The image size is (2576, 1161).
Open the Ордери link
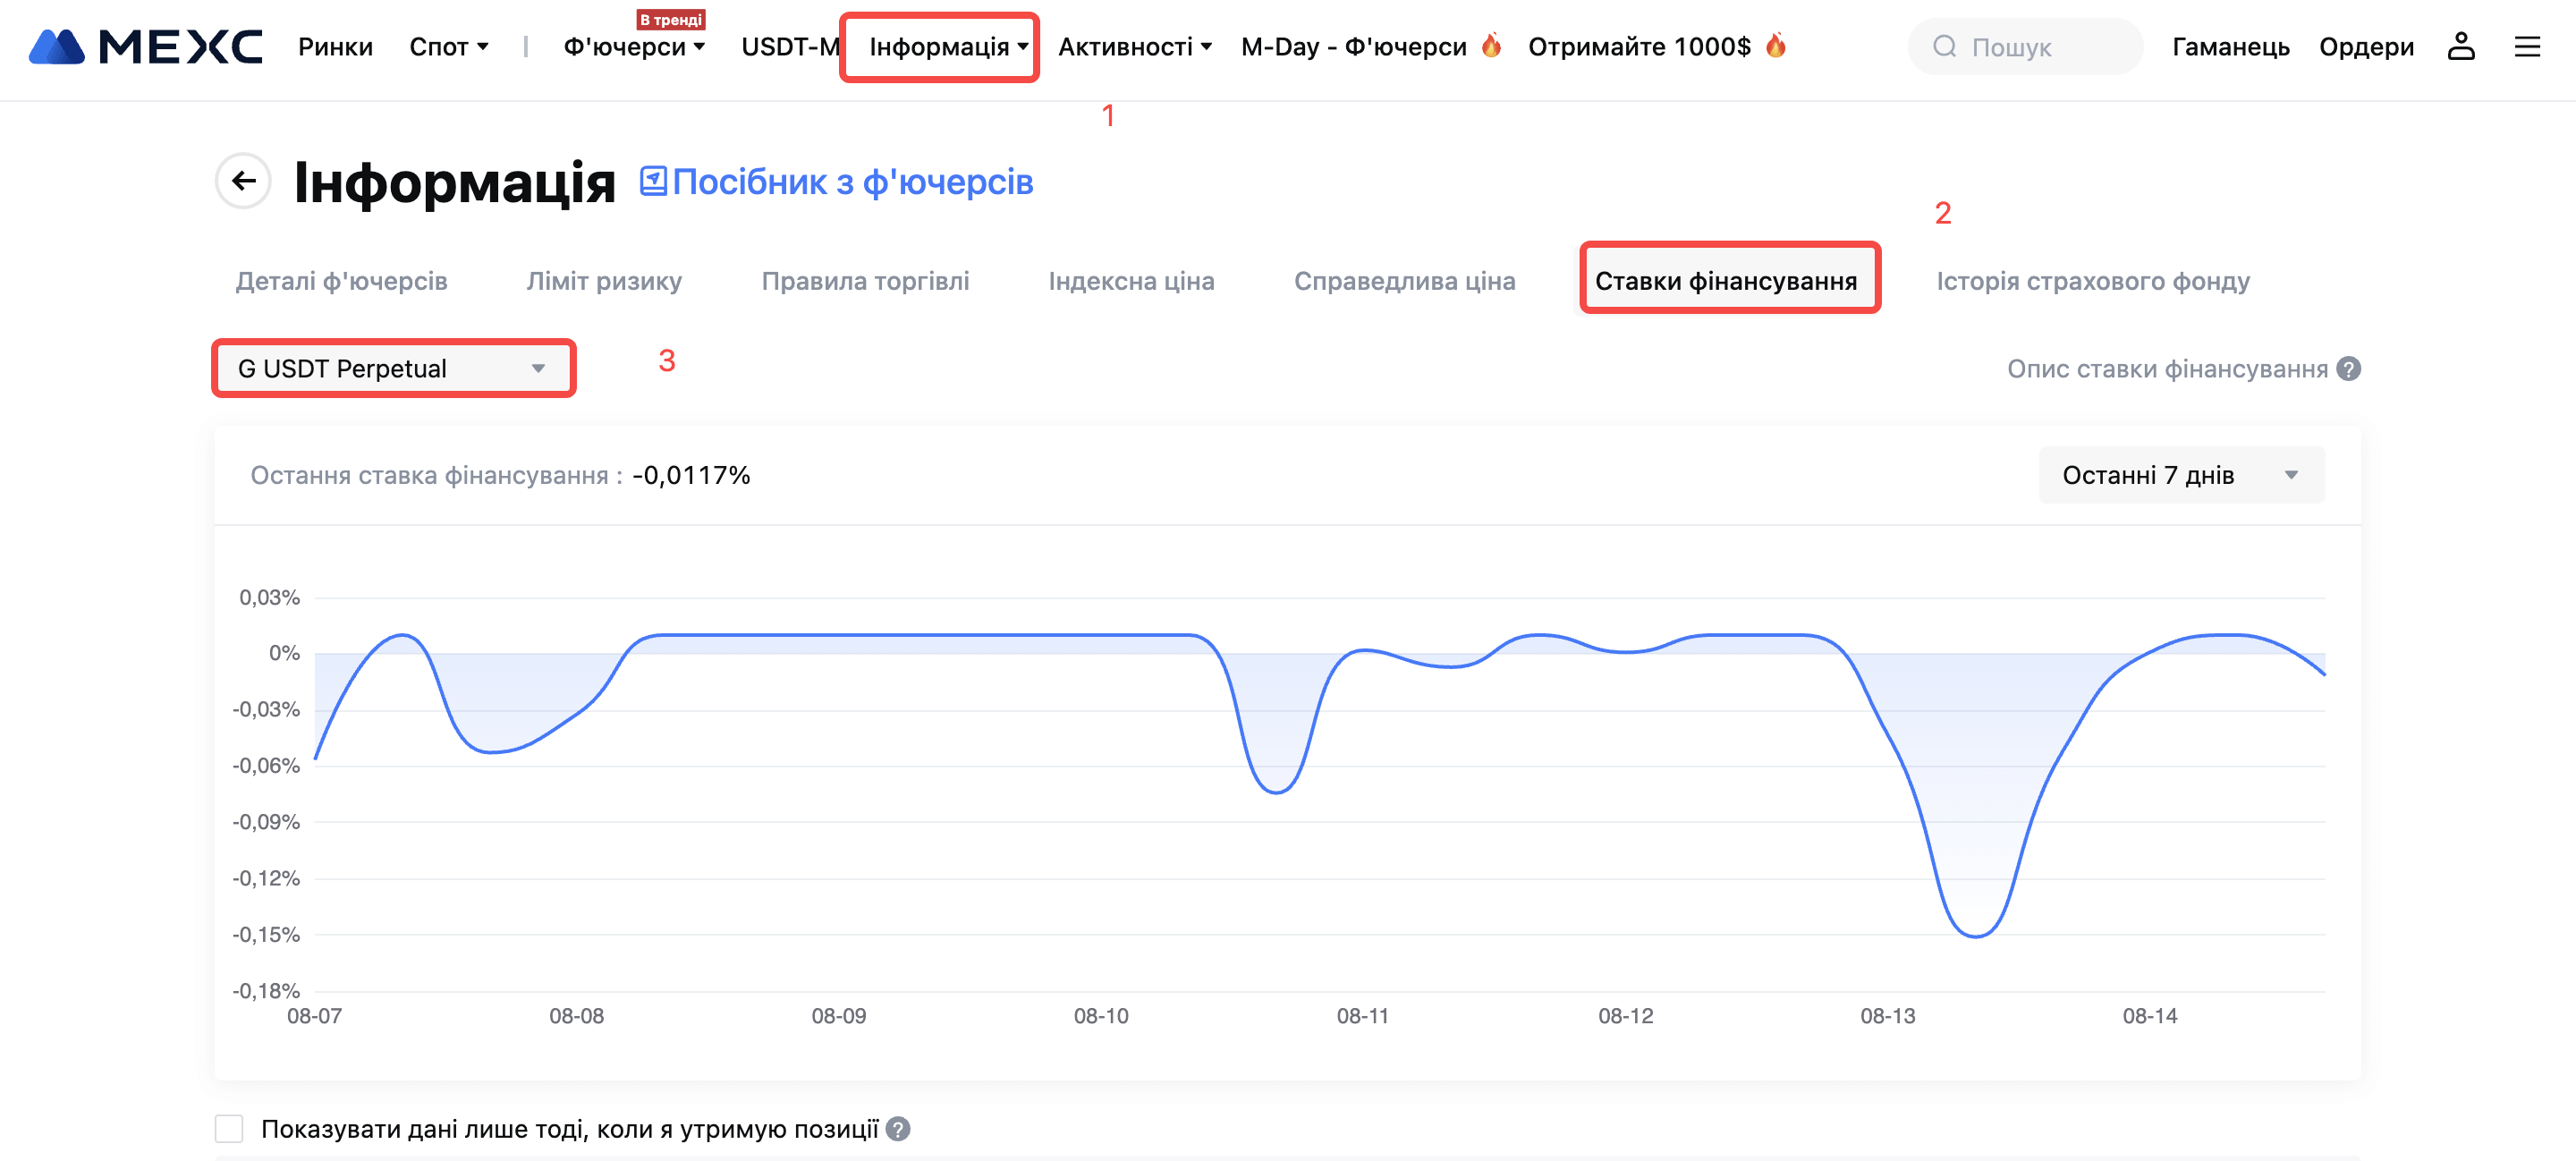[x=2365, y=47]
